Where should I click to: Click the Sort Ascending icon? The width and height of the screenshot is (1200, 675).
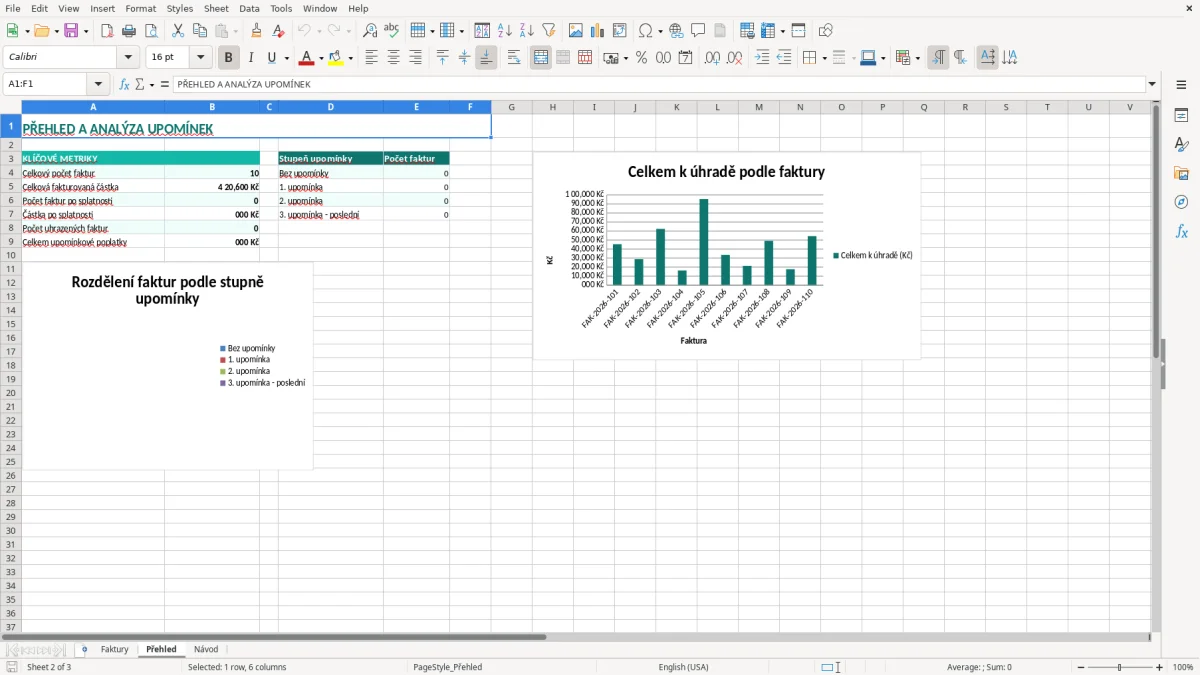click(505, 31)
